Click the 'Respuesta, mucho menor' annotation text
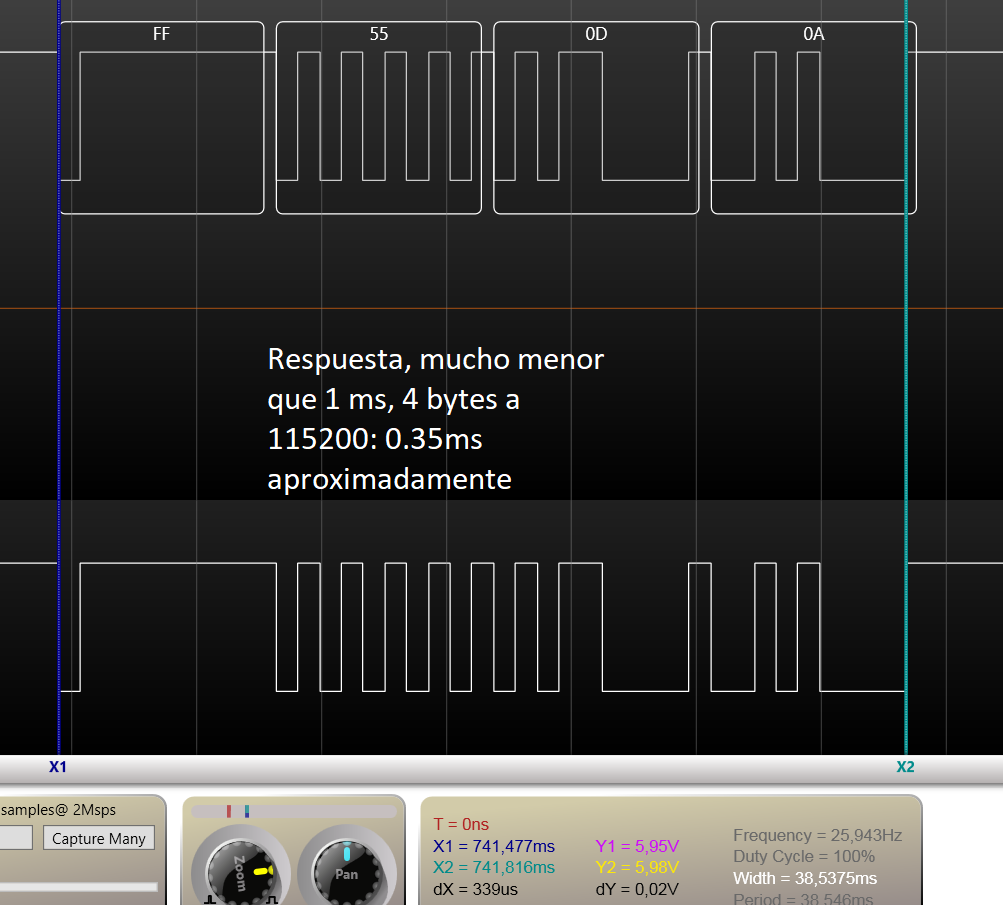Screen dimensions: 1003x905 (x=435, y=359)
